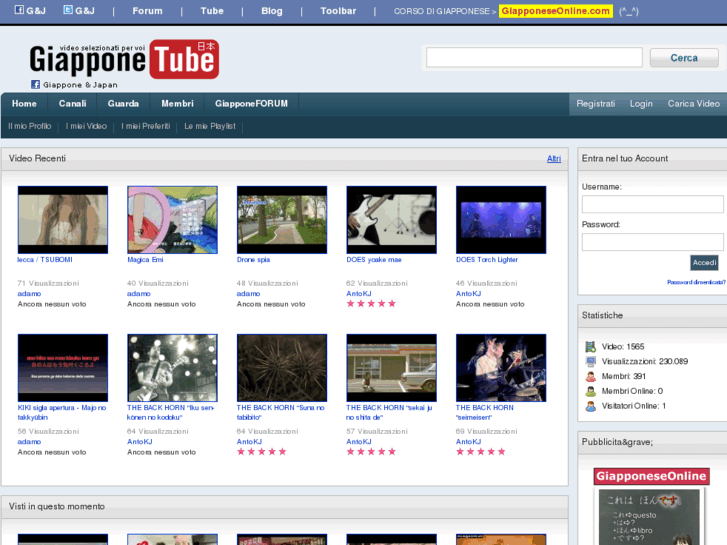The image size is (727, 545).
Task: Click star rating under sekai ju no shita de
Action: click(x=371, y=452)
